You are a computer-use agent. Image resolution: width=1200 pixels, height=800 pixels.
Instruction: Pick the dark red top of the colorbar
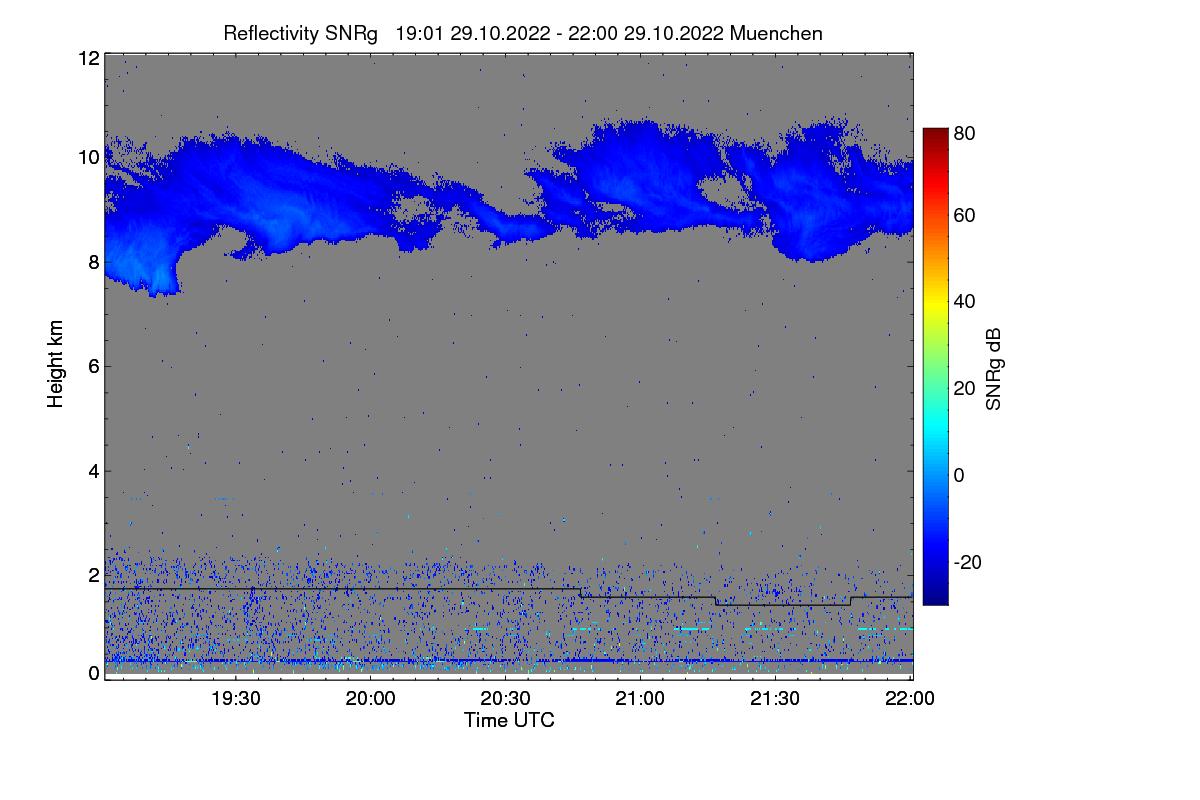pos(934,134)
